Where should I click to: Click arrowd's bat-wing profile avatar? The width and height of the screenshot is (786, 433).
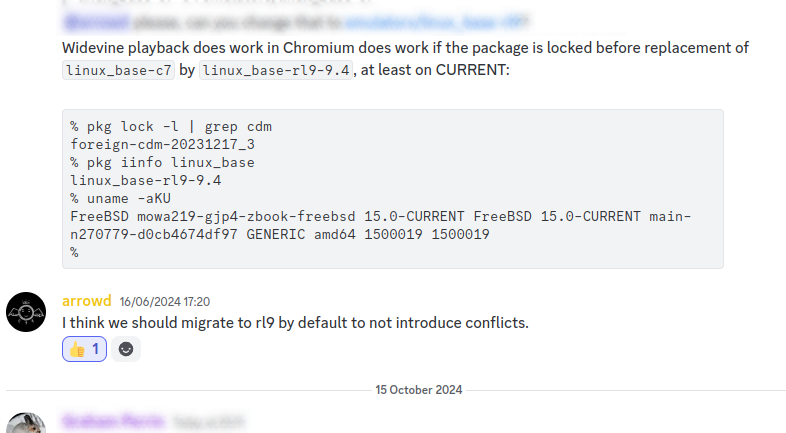pyautogui.click(x=26, y=312)
